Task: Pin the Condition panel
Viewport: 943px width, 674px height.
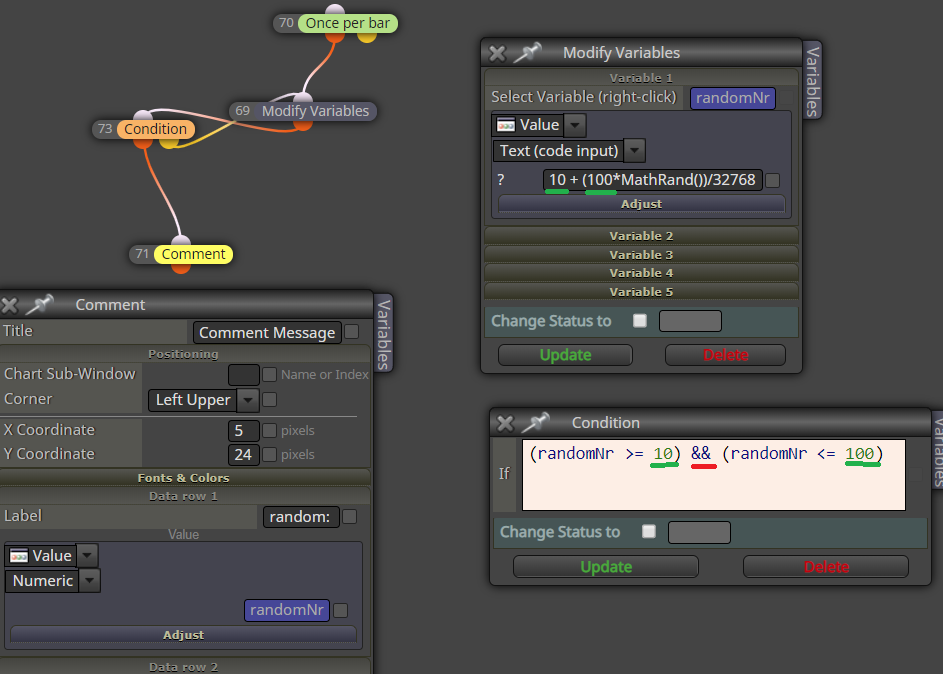Action: point(536,422)
